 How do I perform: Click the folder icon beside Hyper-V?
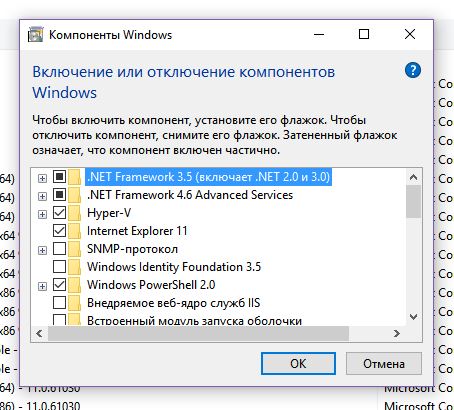pos(75,213)
